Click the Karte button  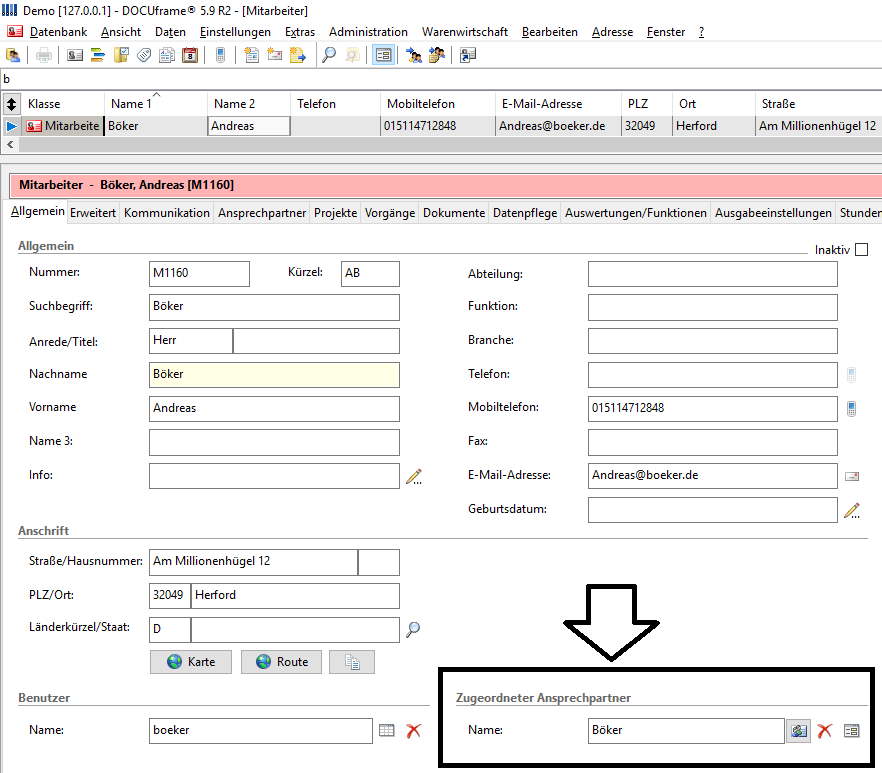tap(191, 662)
